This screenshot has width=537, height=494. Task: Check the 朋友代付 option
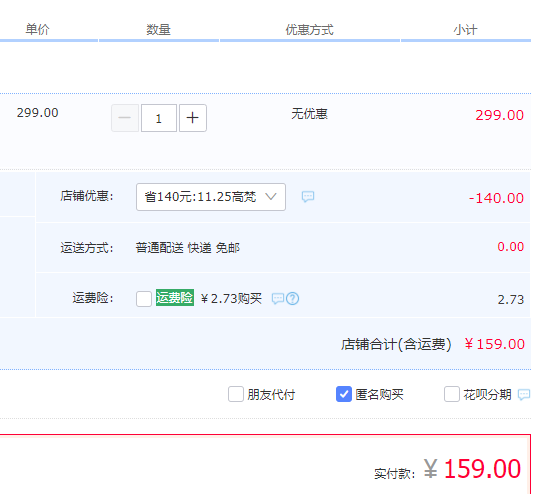tap(236, 394)
